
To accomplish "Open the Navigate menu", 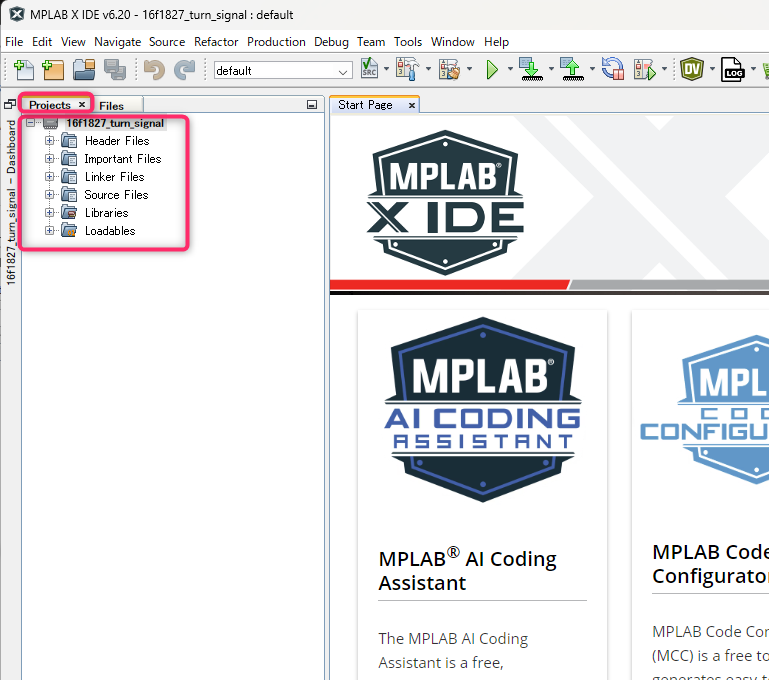I will 118,42.
